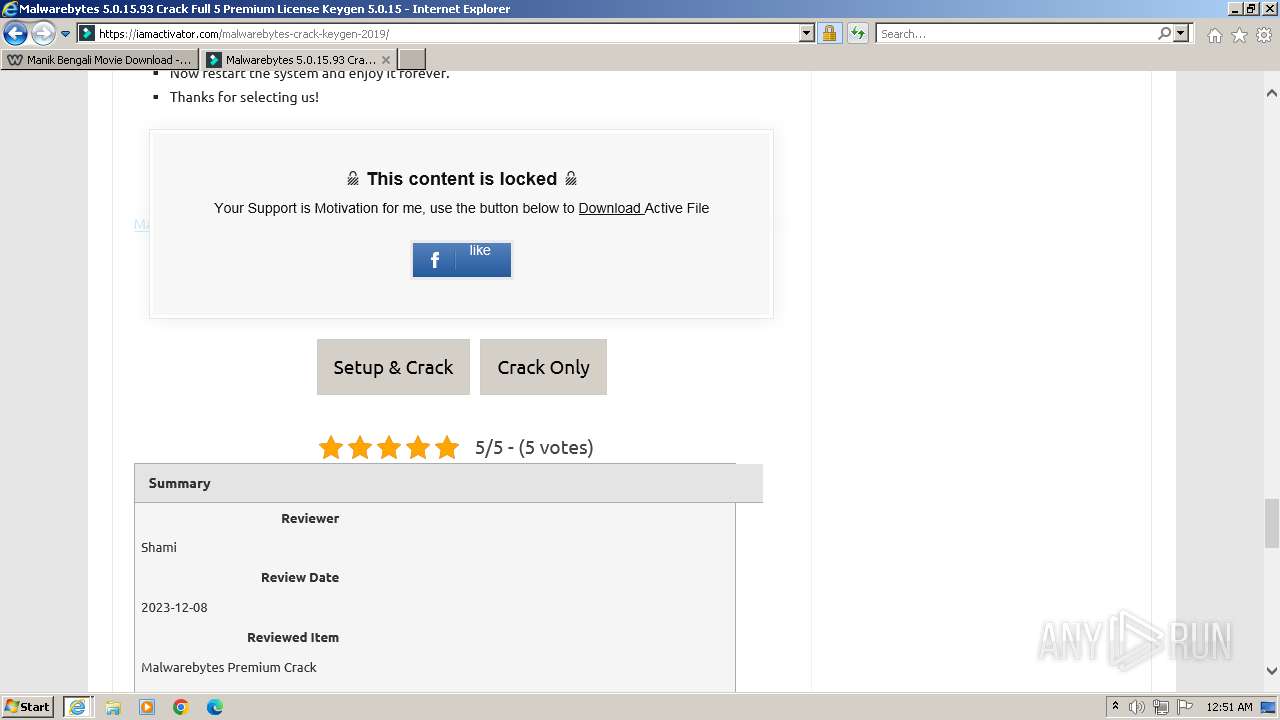Click the 'This content is locked' heading

[462, 179]
